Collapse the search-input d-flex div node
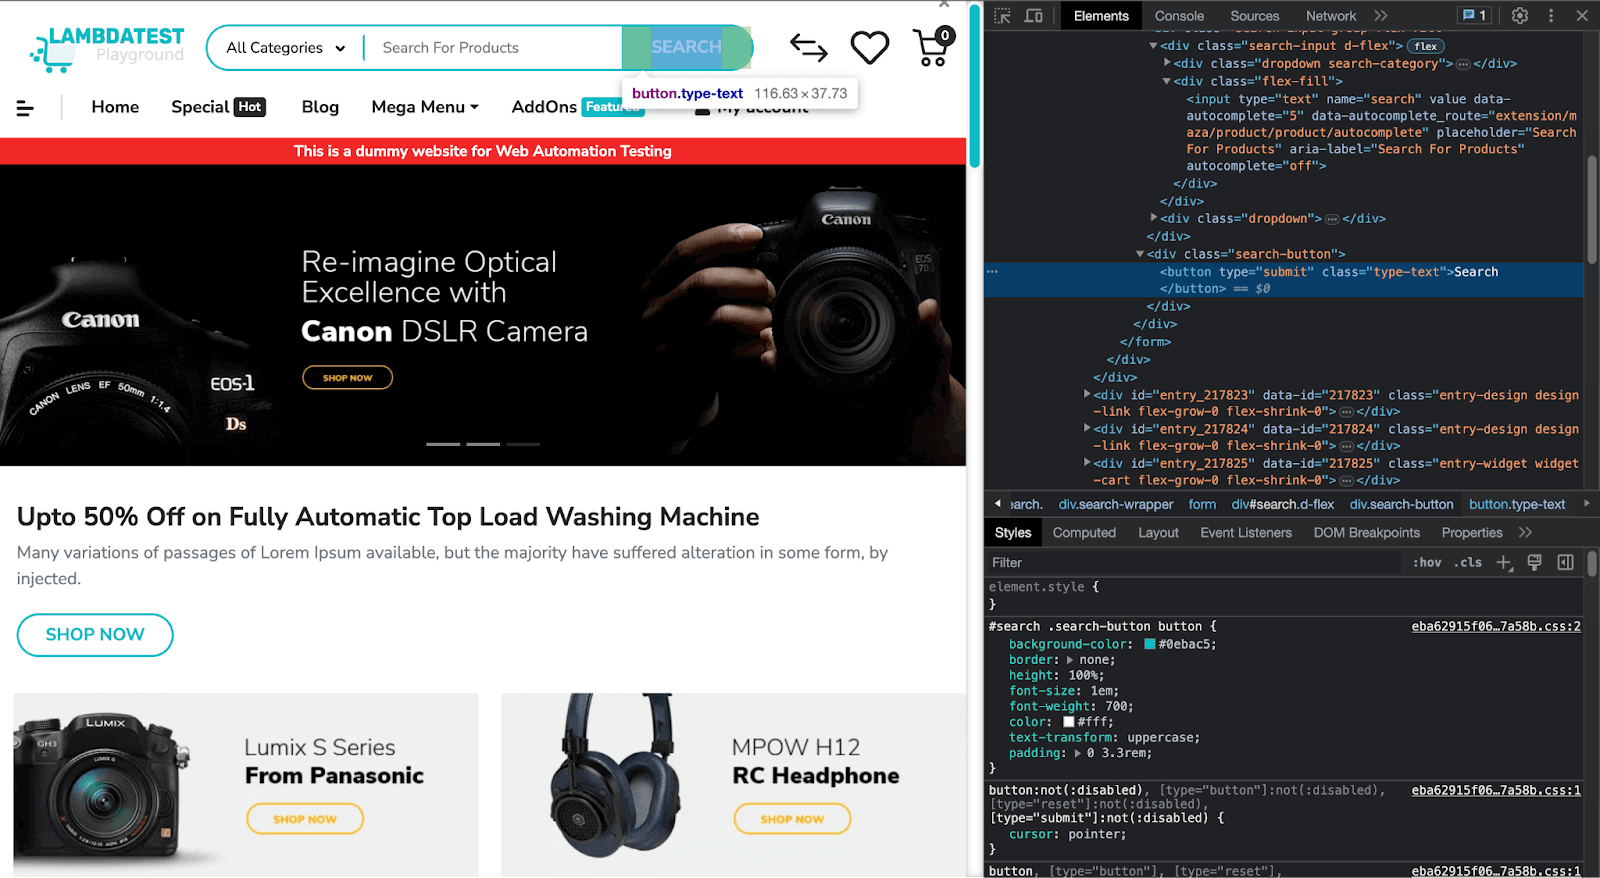 1153,46
